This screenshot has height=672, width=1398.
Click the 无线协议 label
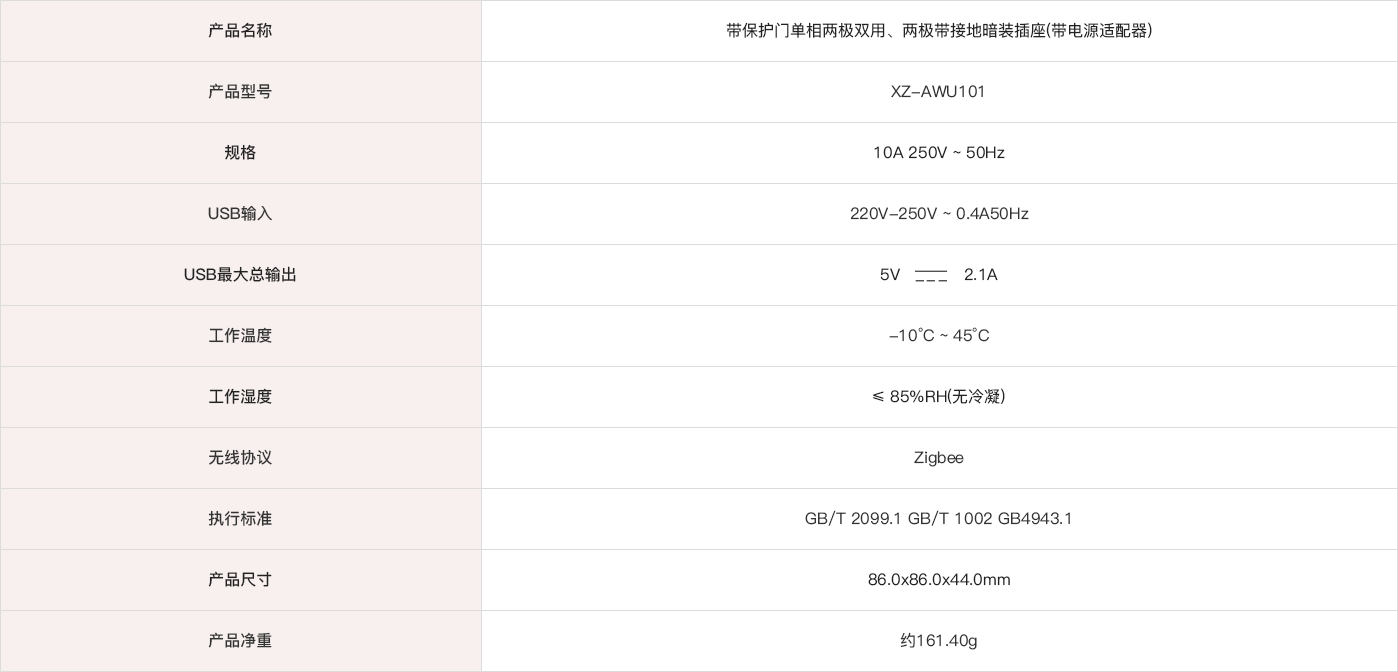(x=240, y=458)
